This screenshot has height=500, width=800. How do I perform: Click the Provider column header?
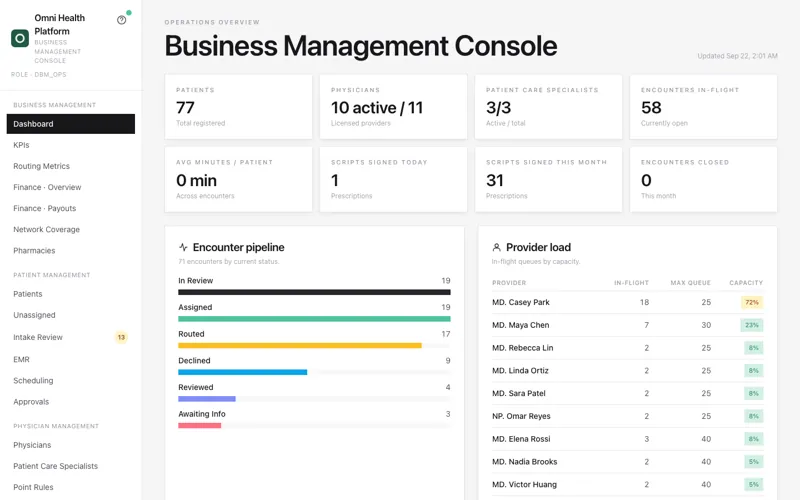(509, 283)
